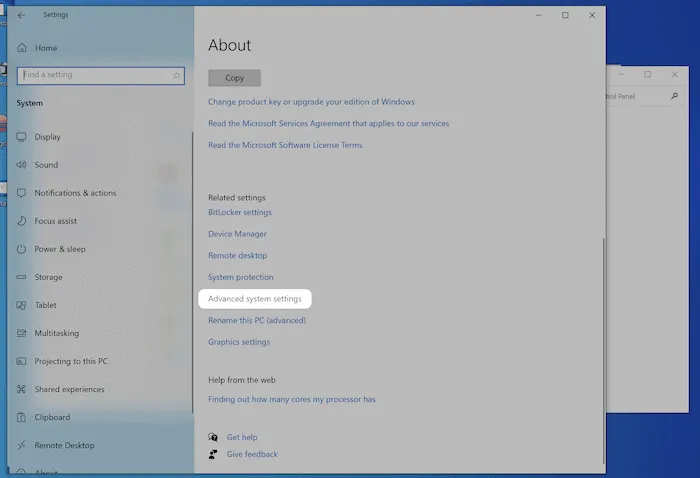The width and height of the screenshot is (700, 478).
Task: Click the About page vertical scrollbar
Action: point(604,351)
